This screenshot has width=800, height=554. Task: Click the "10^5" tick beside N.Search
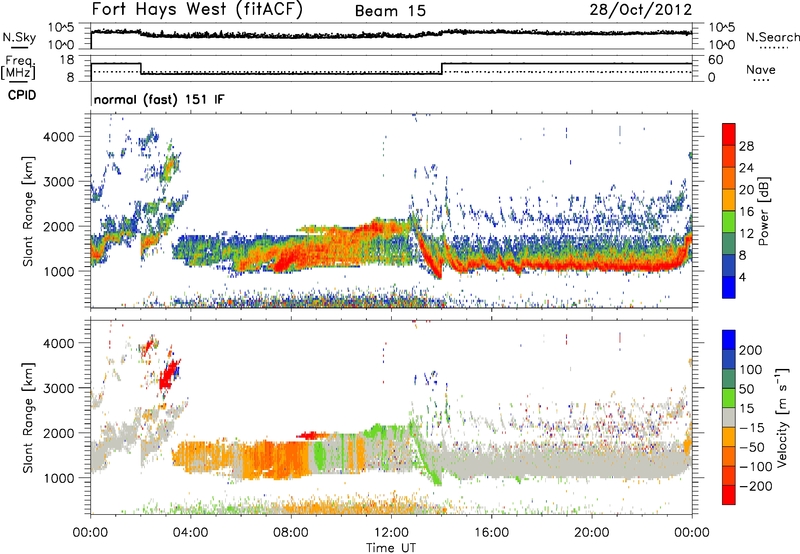pos(722,27)
